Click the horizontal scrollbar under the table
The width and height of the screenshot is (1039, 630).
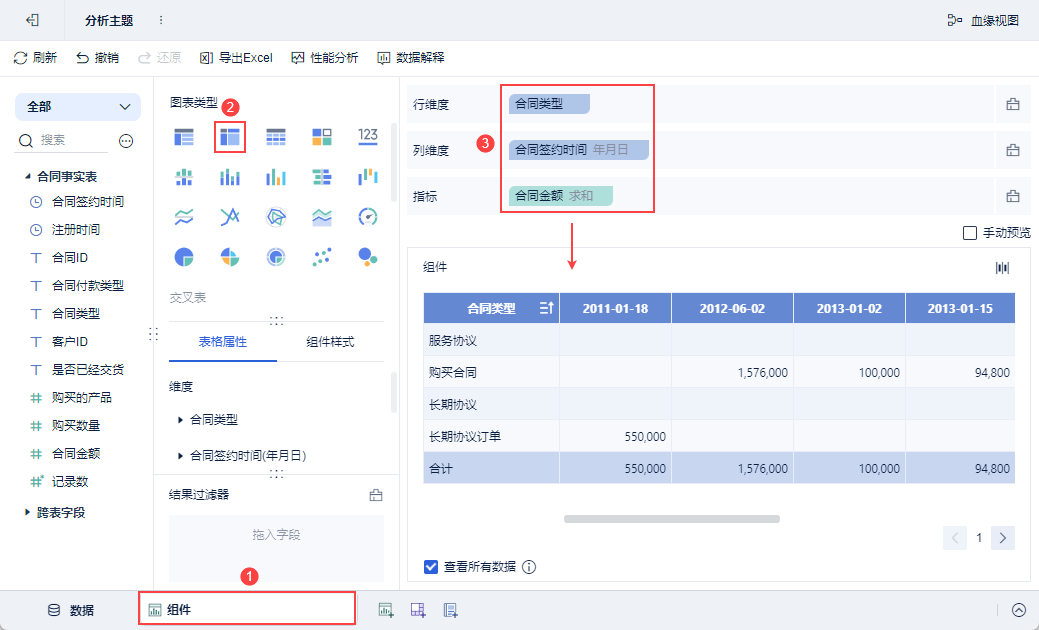tap(672, 519)
